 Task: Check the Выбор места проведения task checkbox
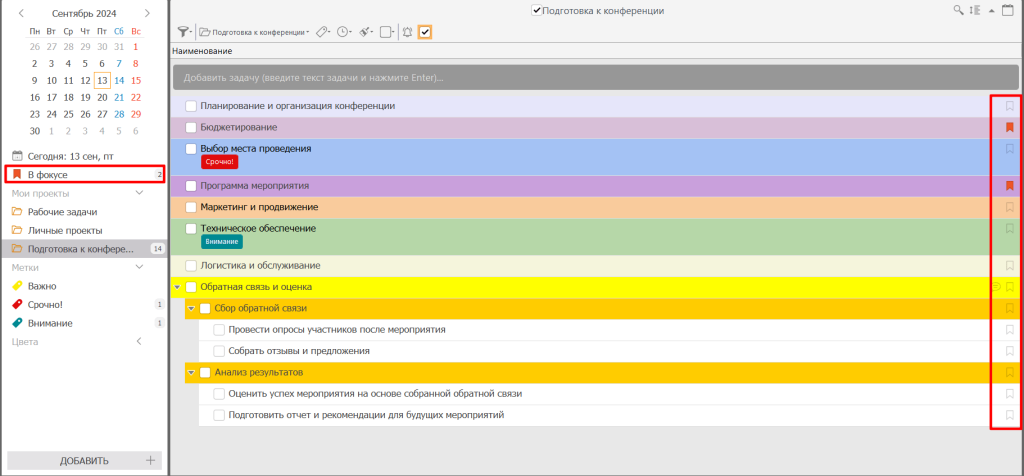[191, 149]
